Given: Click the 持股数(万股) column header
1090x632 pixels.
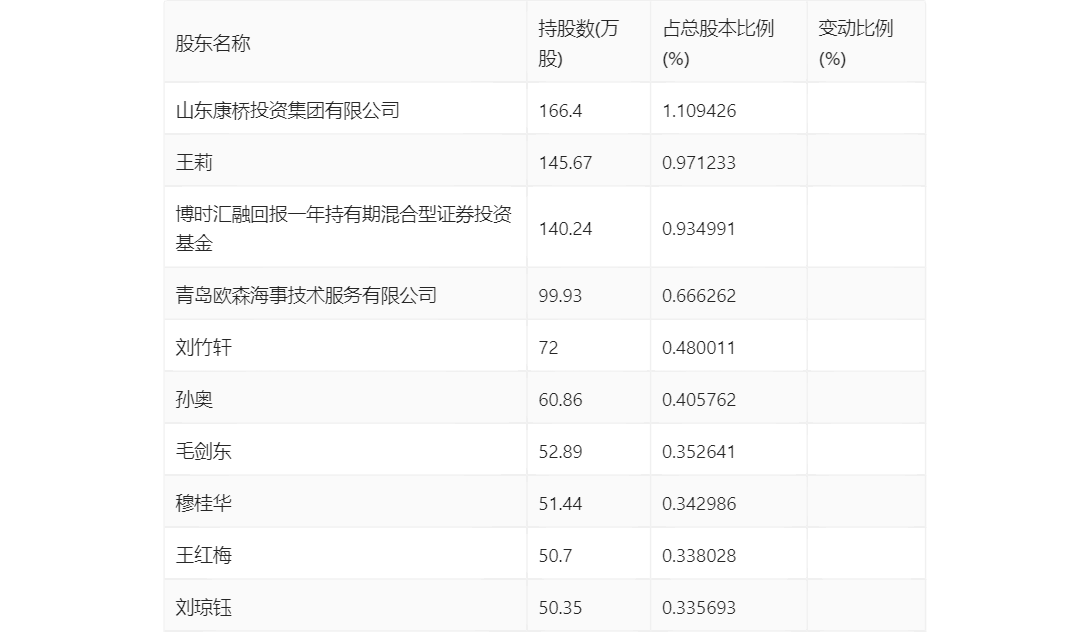Looking at the screenshot, I should 578,43.
